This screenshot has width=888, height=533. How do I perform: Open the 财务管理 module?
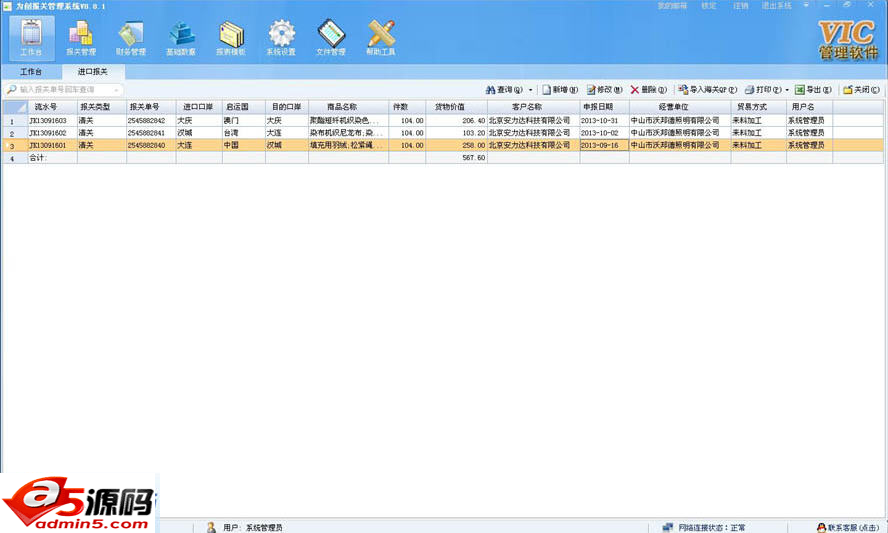point(131,38)
